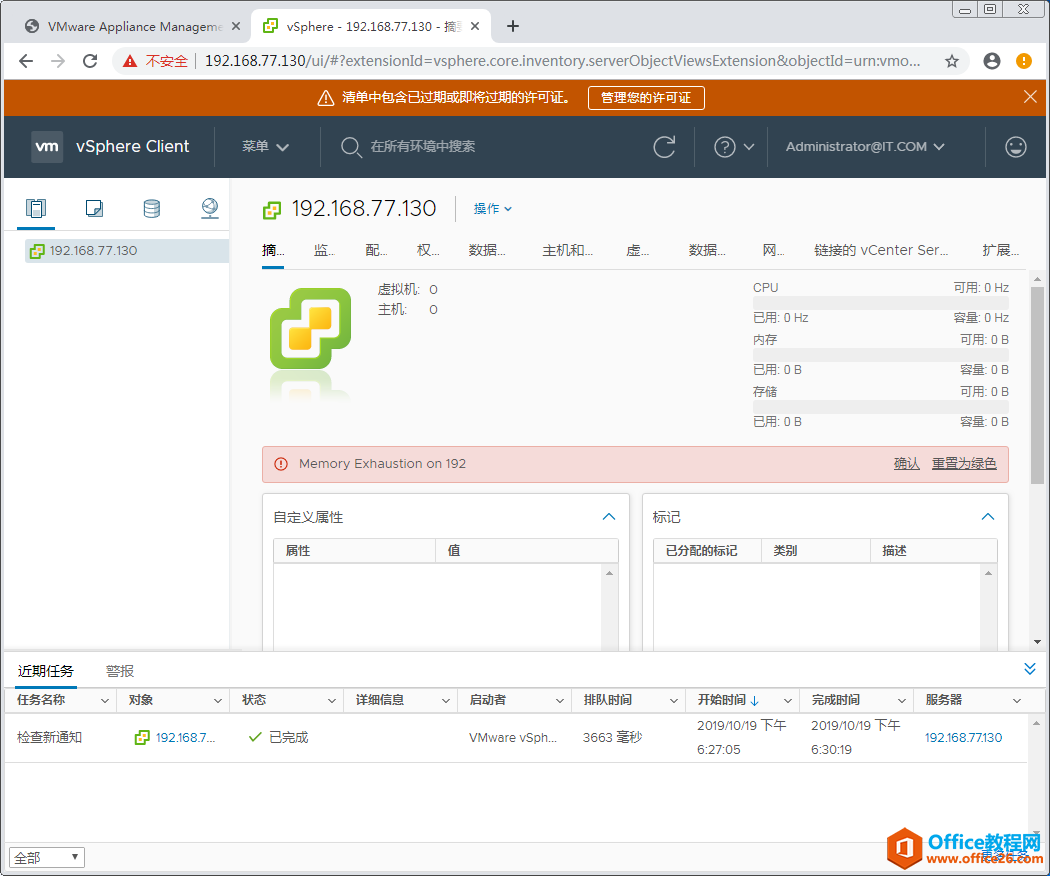
Task: Click 重置为绿色 on the memory alert
Action: [964, 463]
